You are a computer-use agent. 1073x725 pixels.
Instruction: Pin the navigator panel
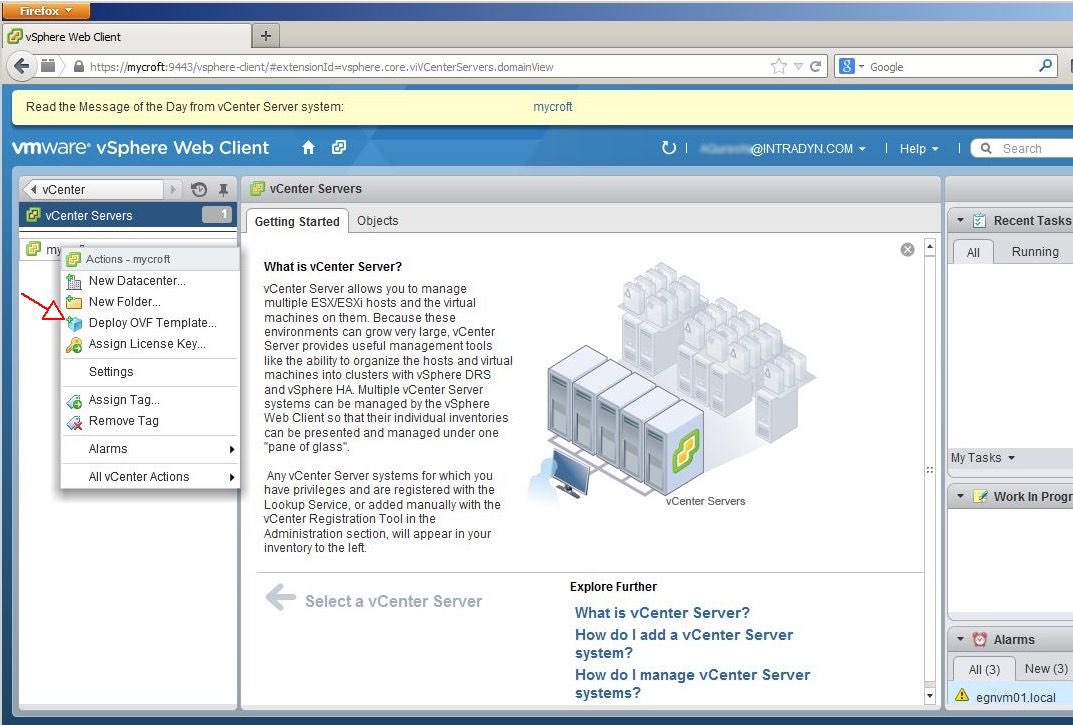[x=223, y=190]
